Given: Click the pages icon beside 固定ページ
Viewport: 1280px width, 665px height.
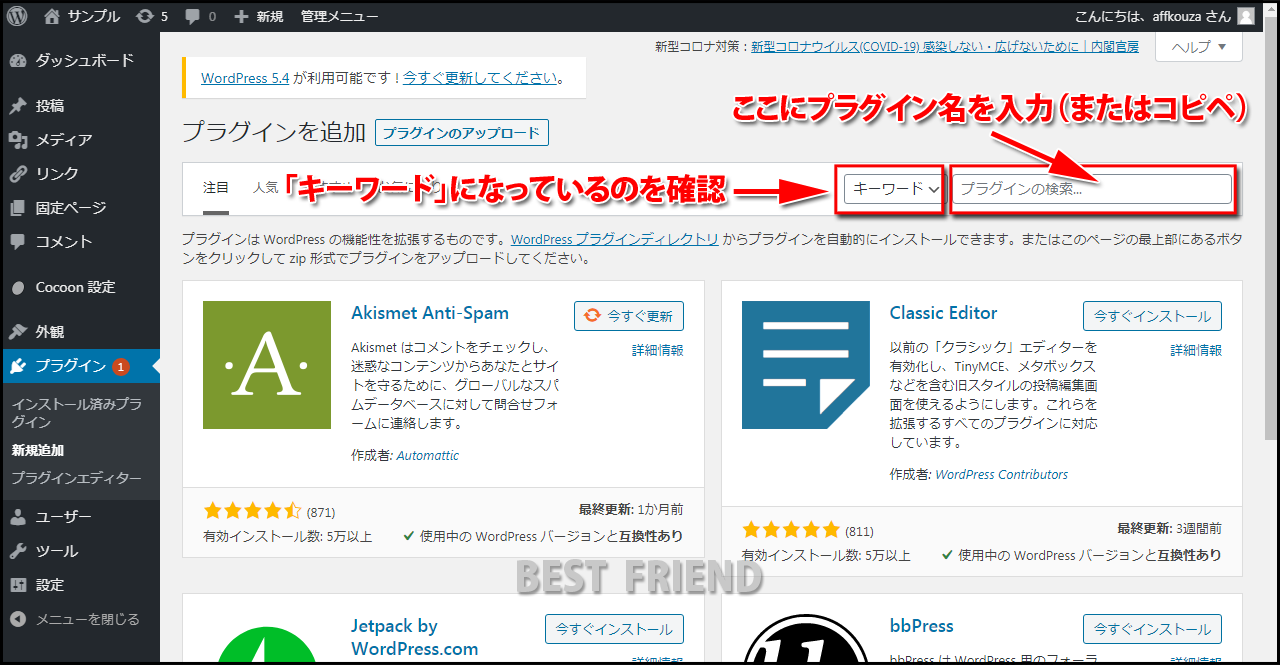Looking at the screenshot, I should (x=18, y=208).
